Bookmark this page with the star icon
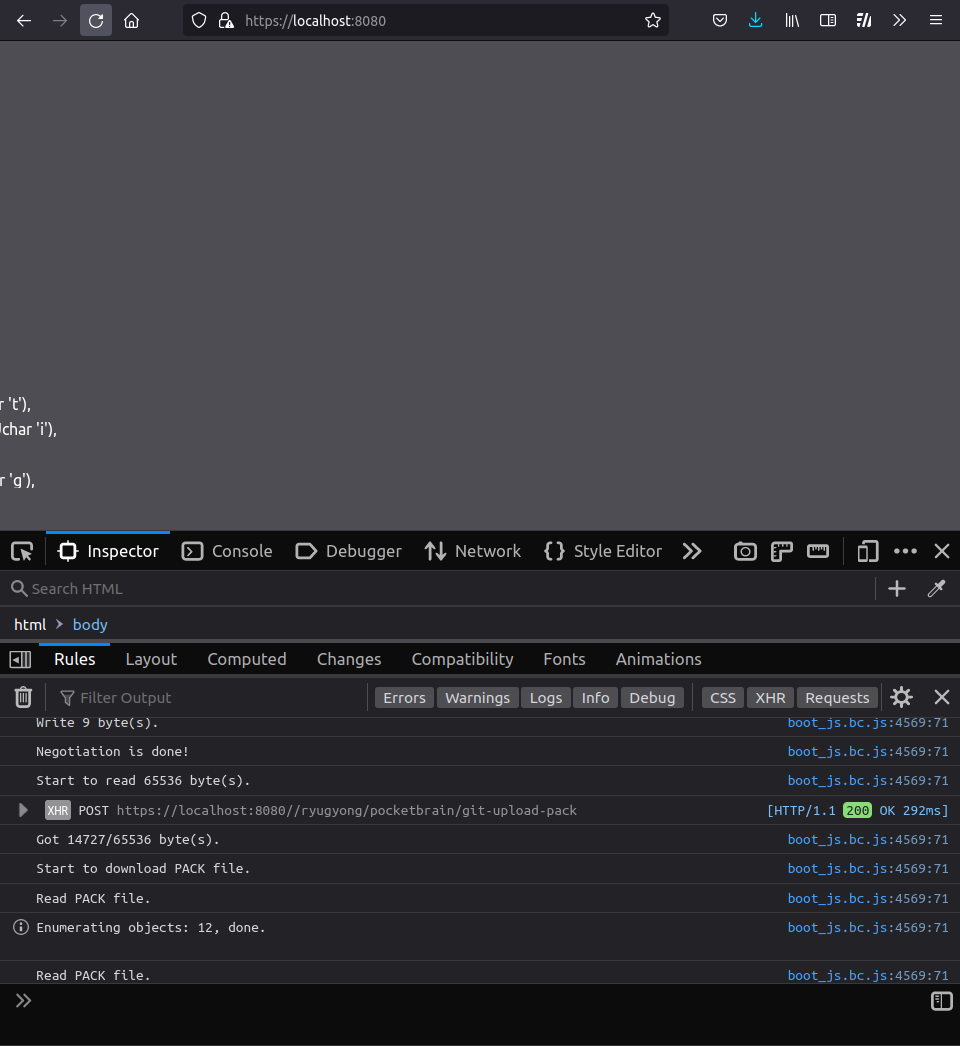Viewport: 960px width, 1046px height. [653, 20]
